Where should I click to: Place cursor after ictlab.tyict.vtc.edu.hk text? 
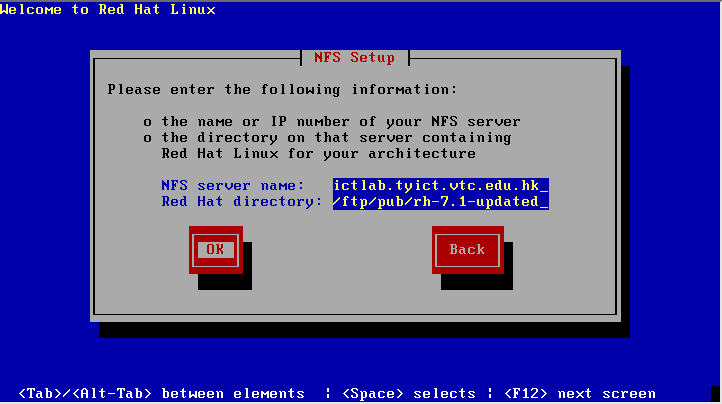click(544, 186)
